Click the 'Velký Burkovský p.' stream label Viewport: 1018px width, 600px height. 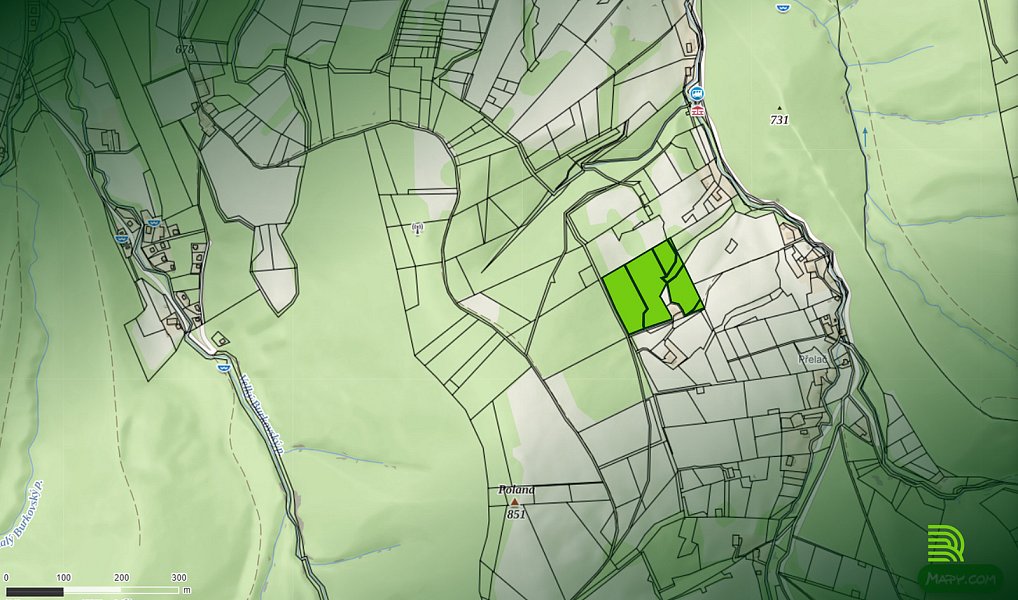coord(263,414)
